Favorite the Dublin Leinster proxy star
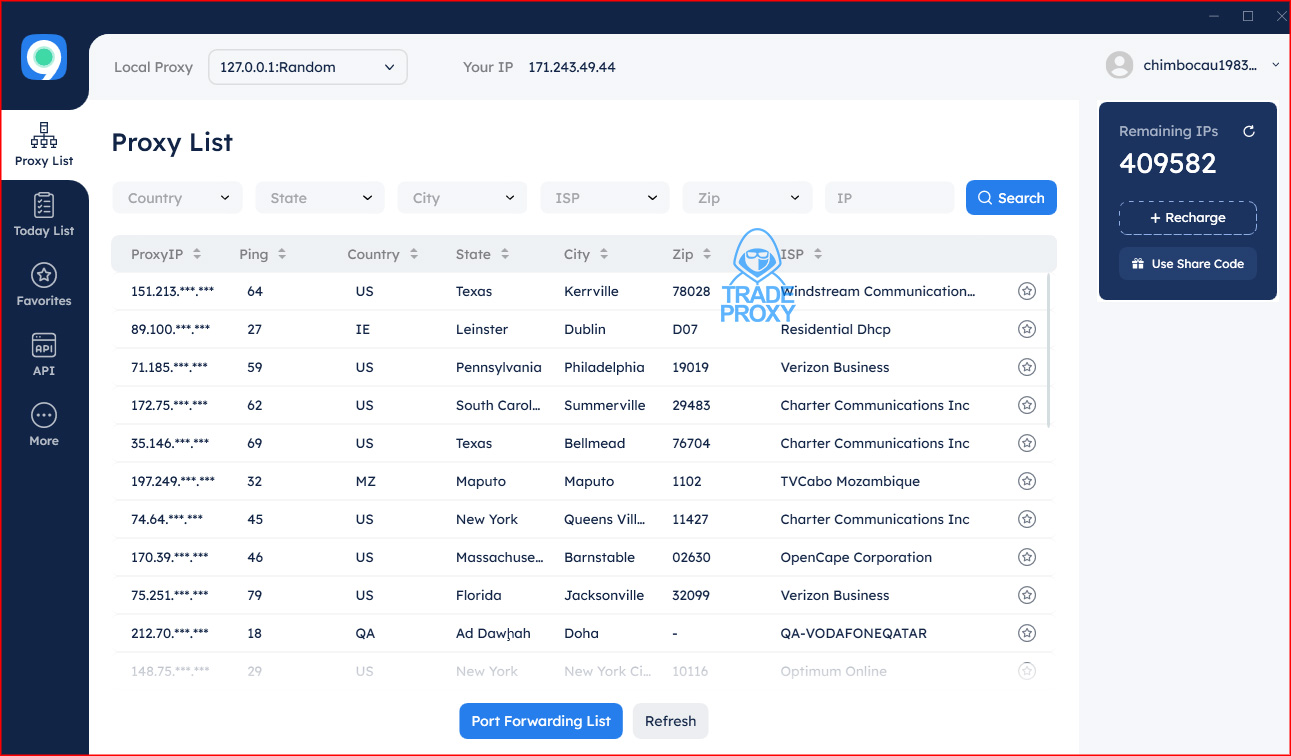 pos(1026,329)
